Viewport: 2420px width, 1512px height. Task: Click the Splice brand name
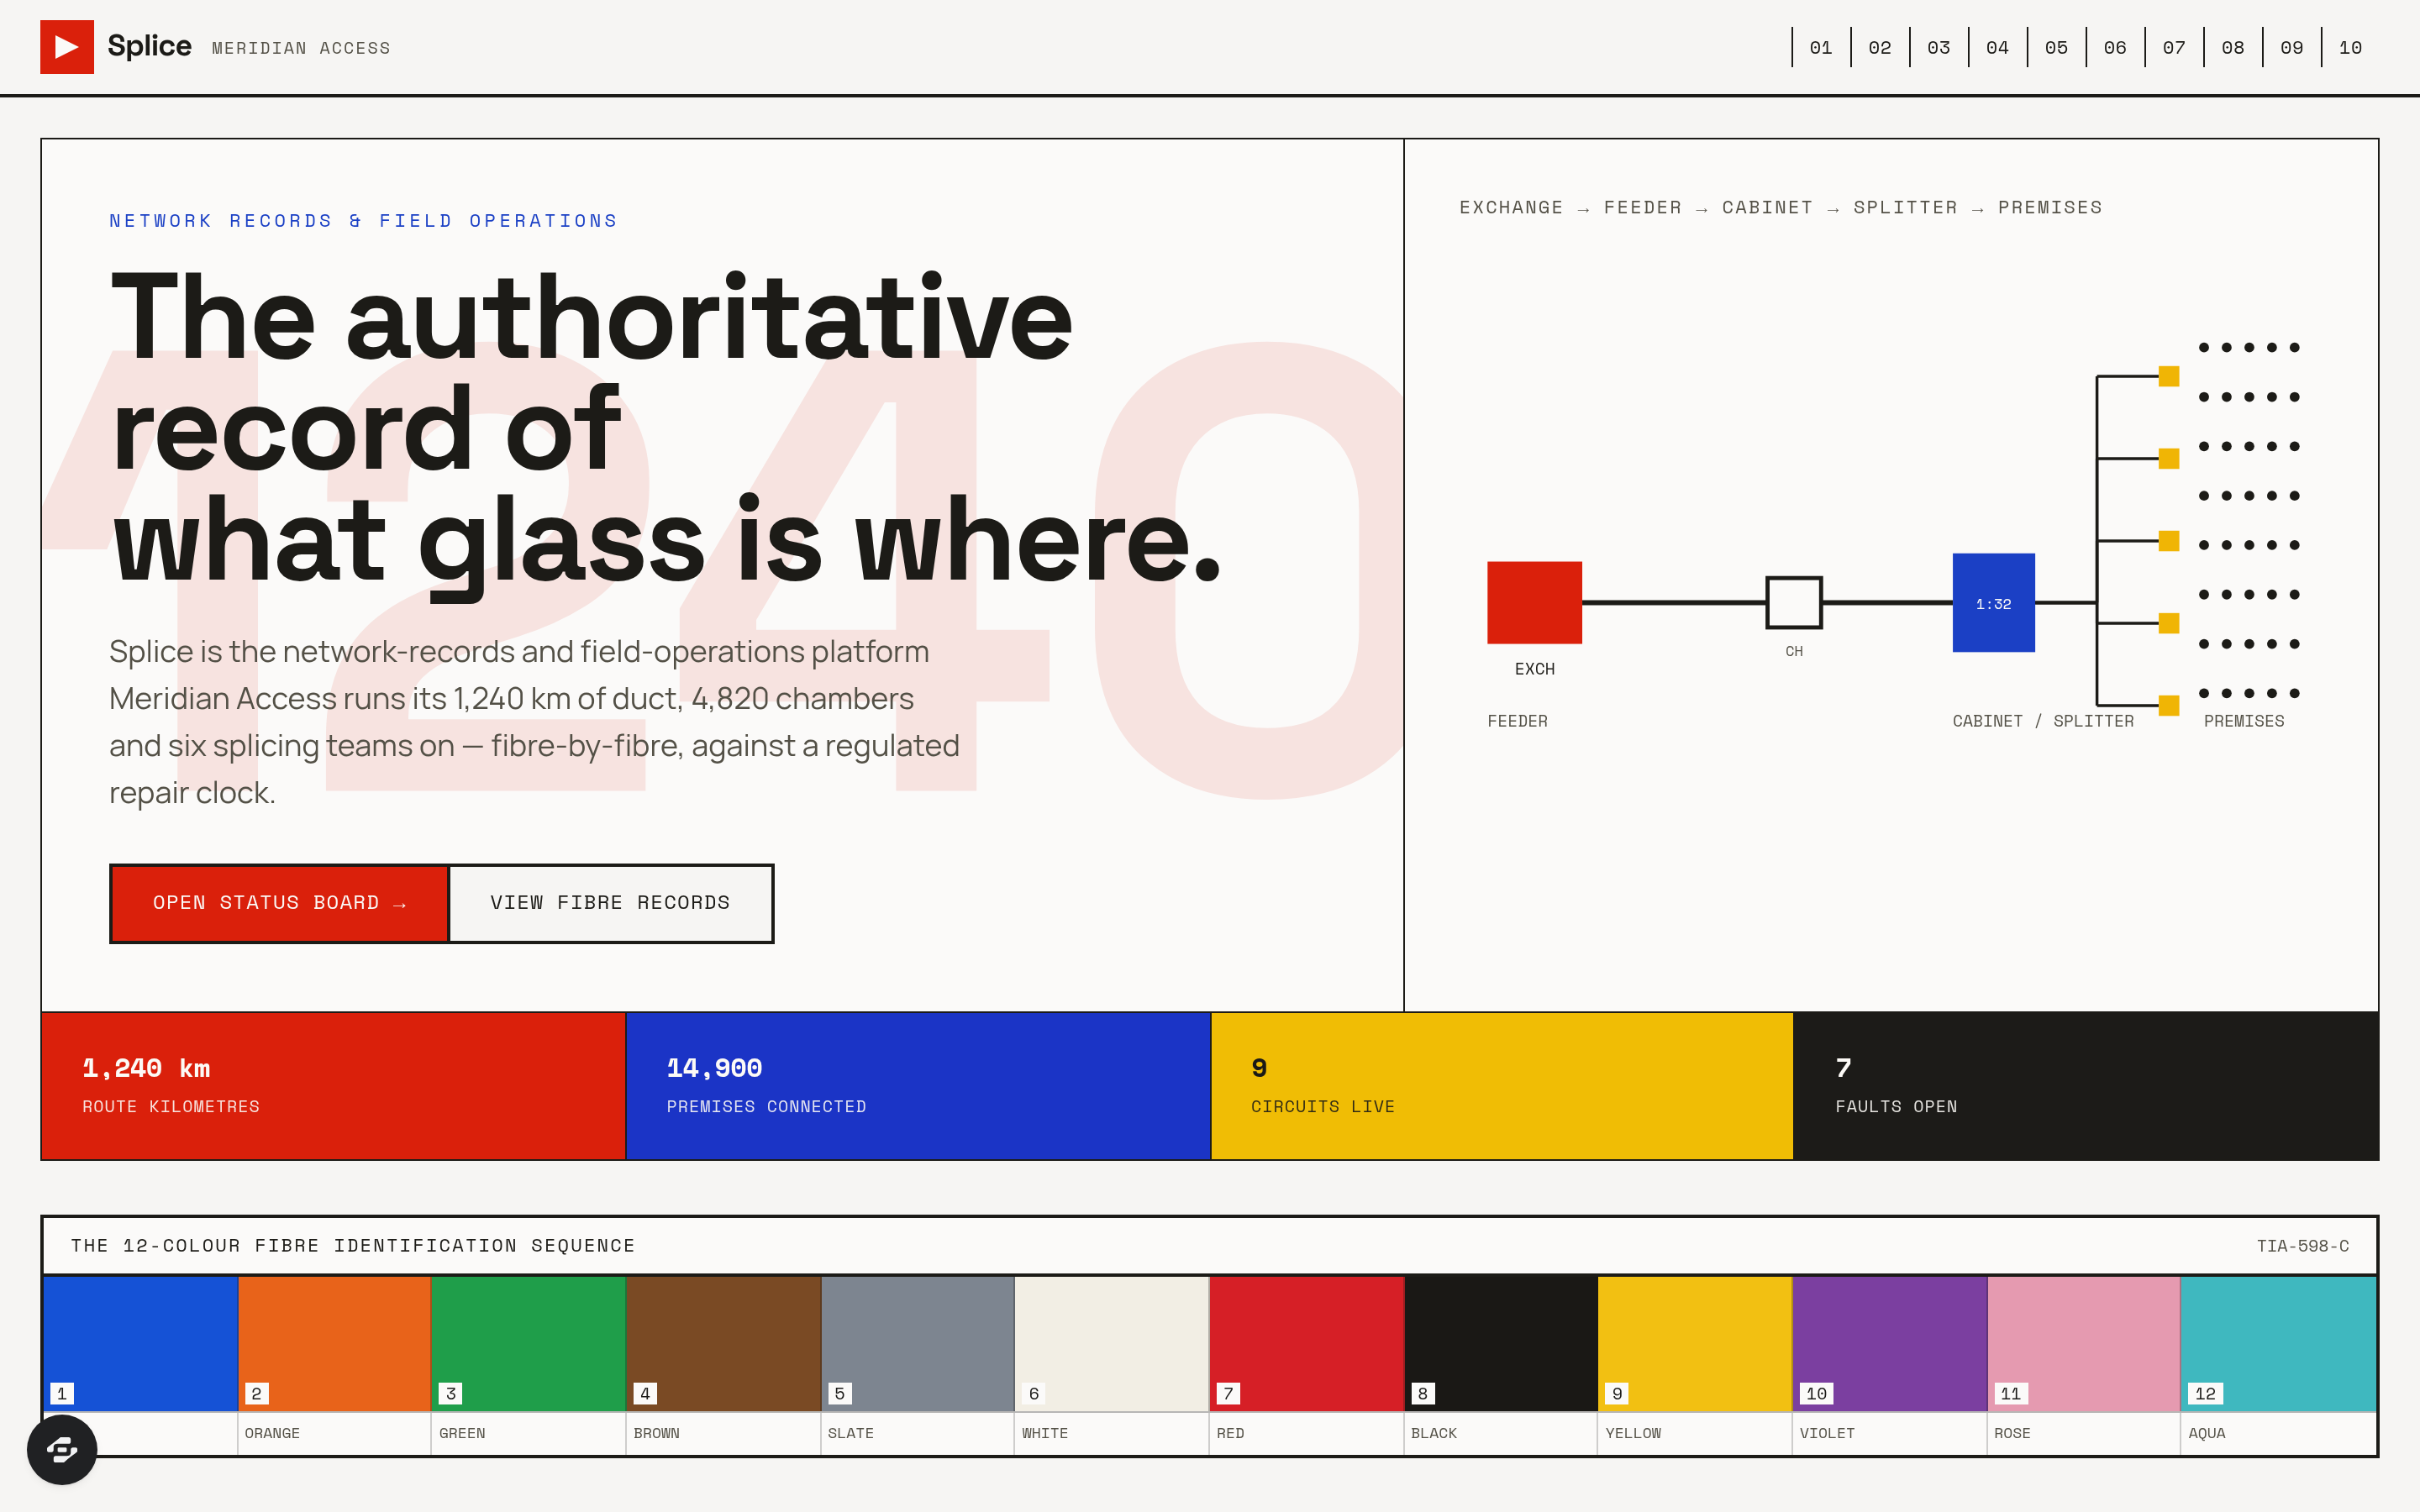[149, 46]
